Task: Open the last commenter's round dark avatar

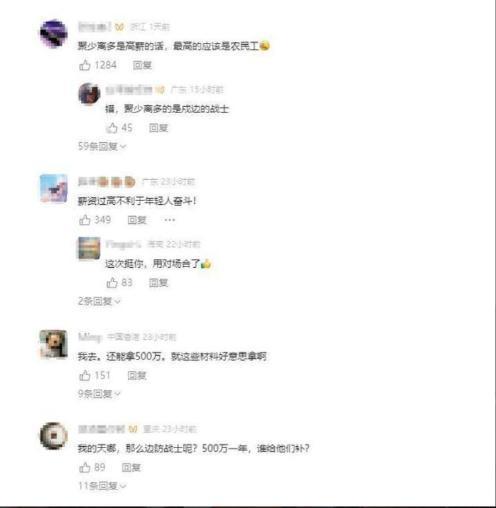Action: 54,436
